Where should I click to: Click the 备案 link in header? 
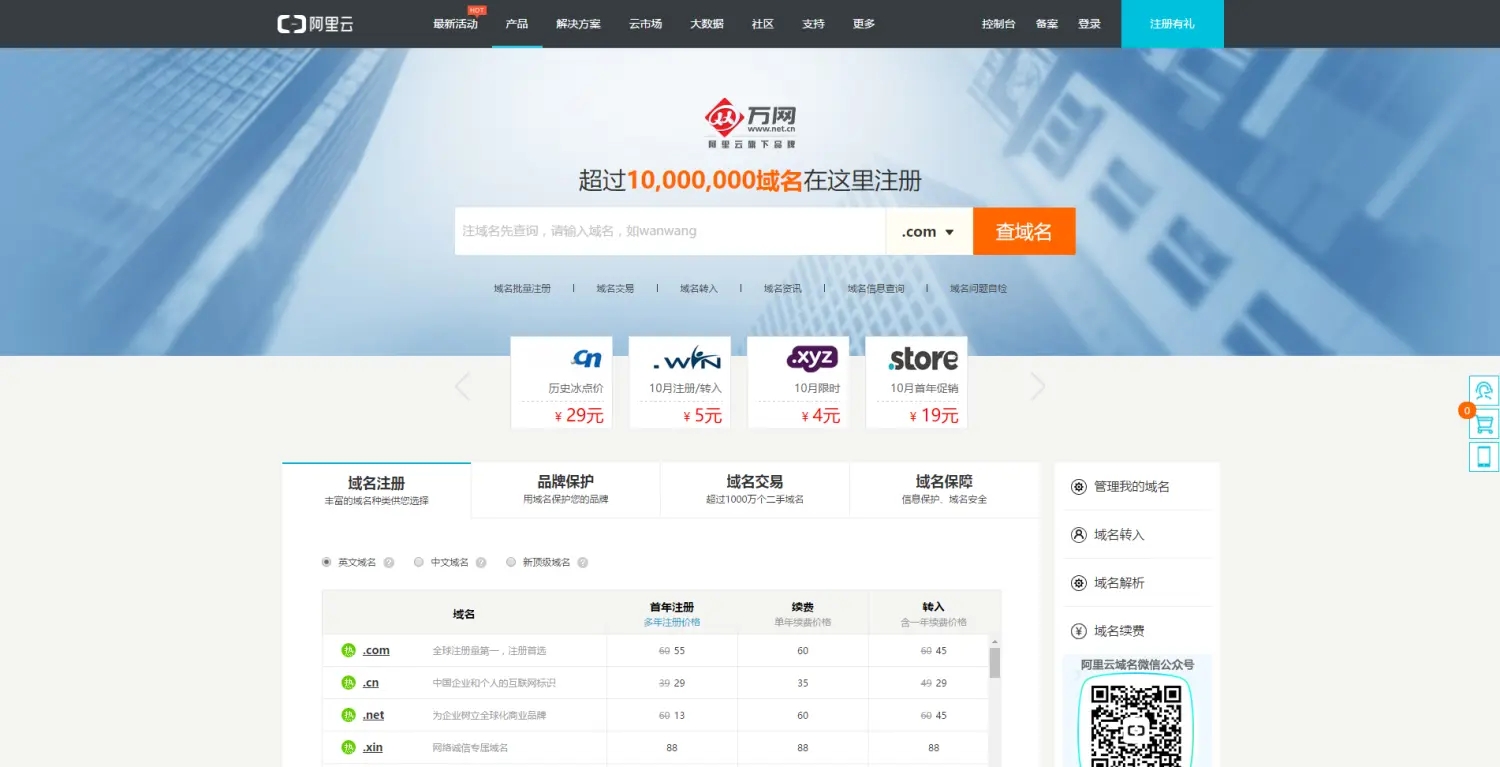click(1047, 24)
